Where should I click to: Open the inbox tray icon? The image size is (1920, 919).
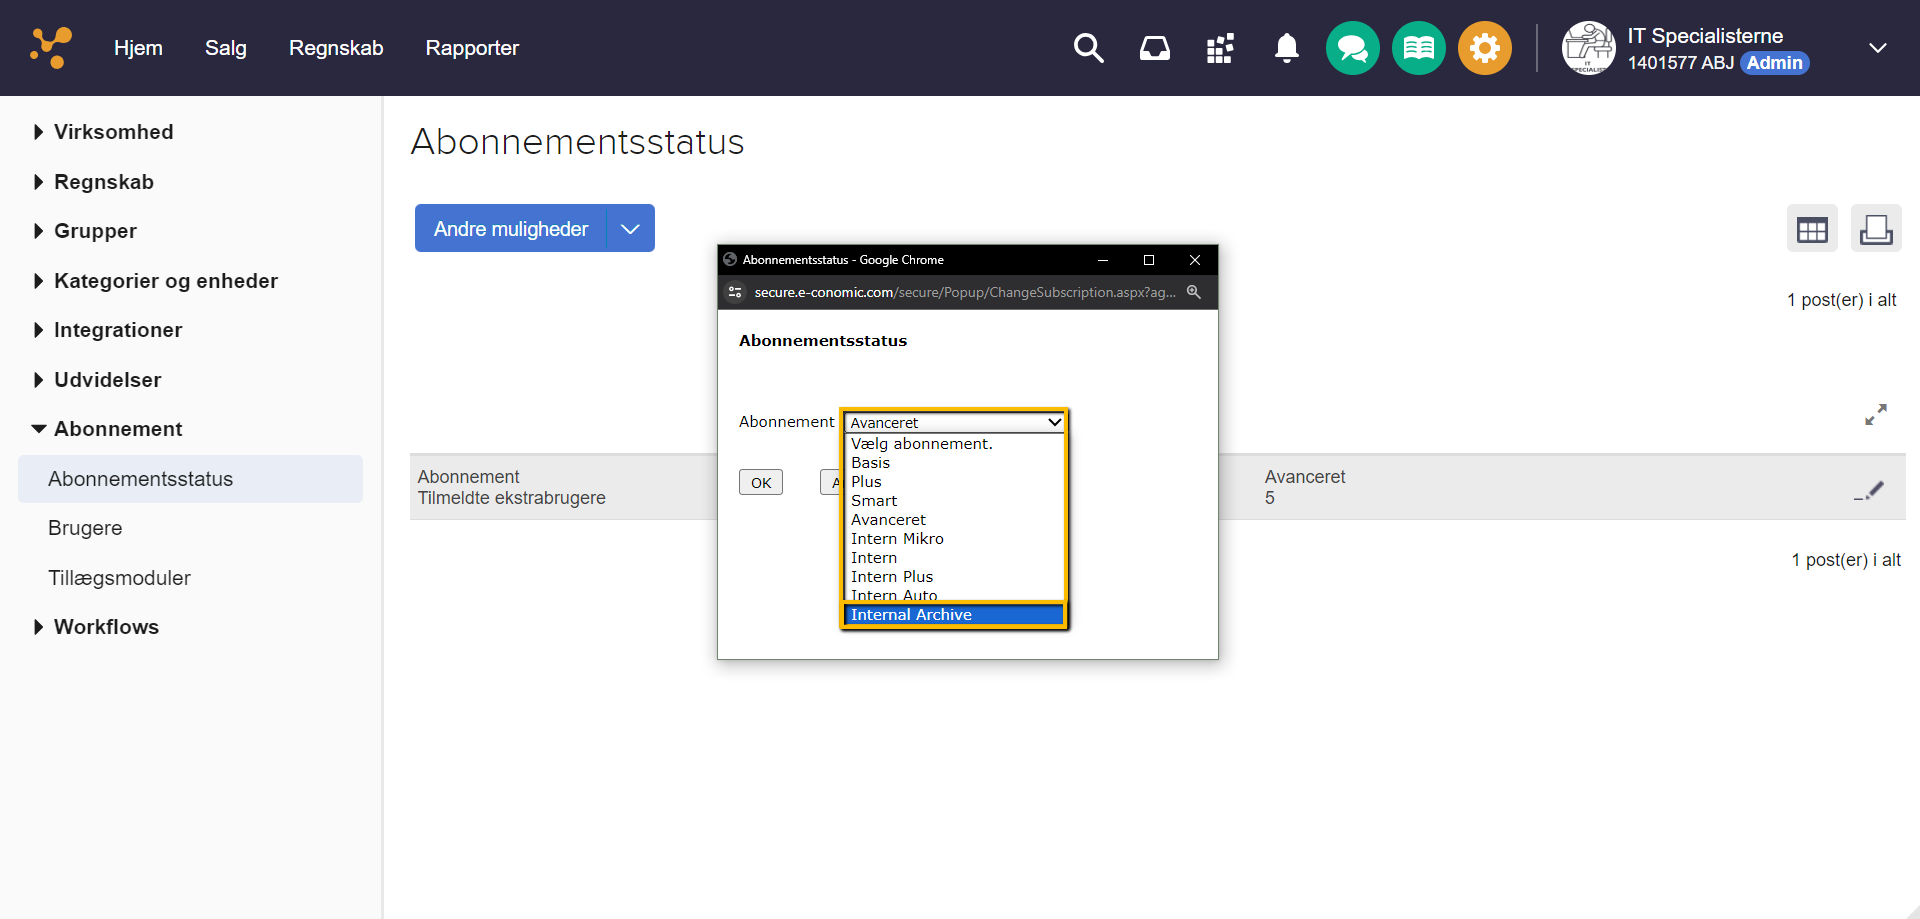pyautogui.click(x=1154, y=48)
